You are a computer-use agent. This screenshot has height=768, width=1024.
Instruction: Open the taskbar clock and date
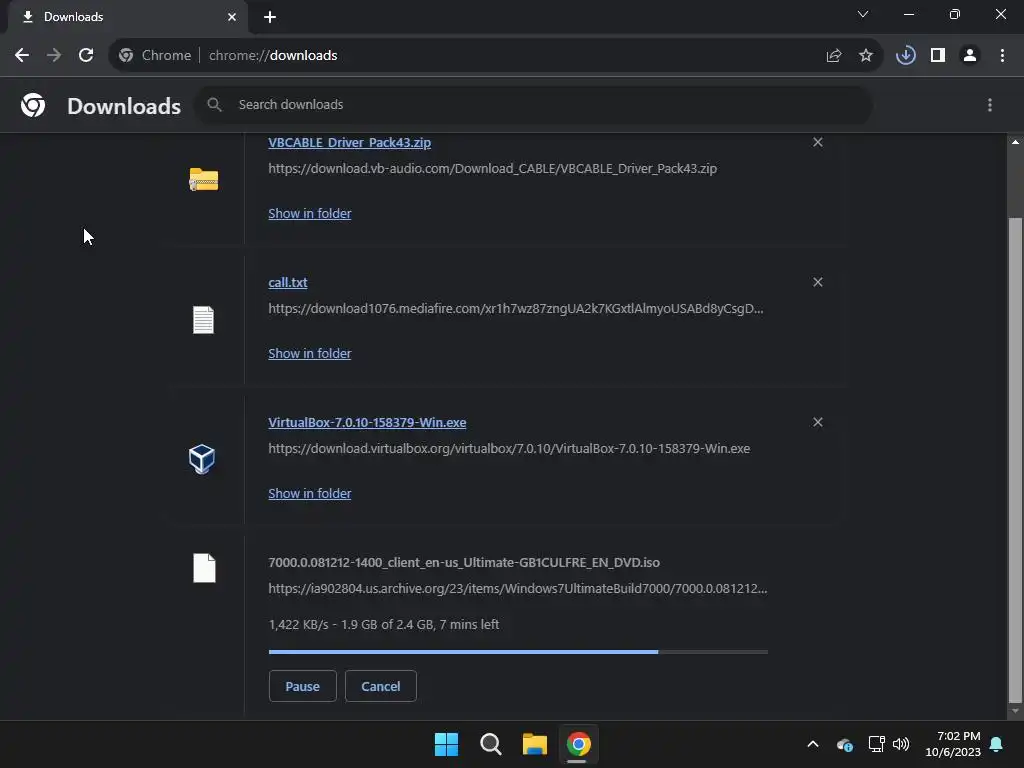point(953,744)
